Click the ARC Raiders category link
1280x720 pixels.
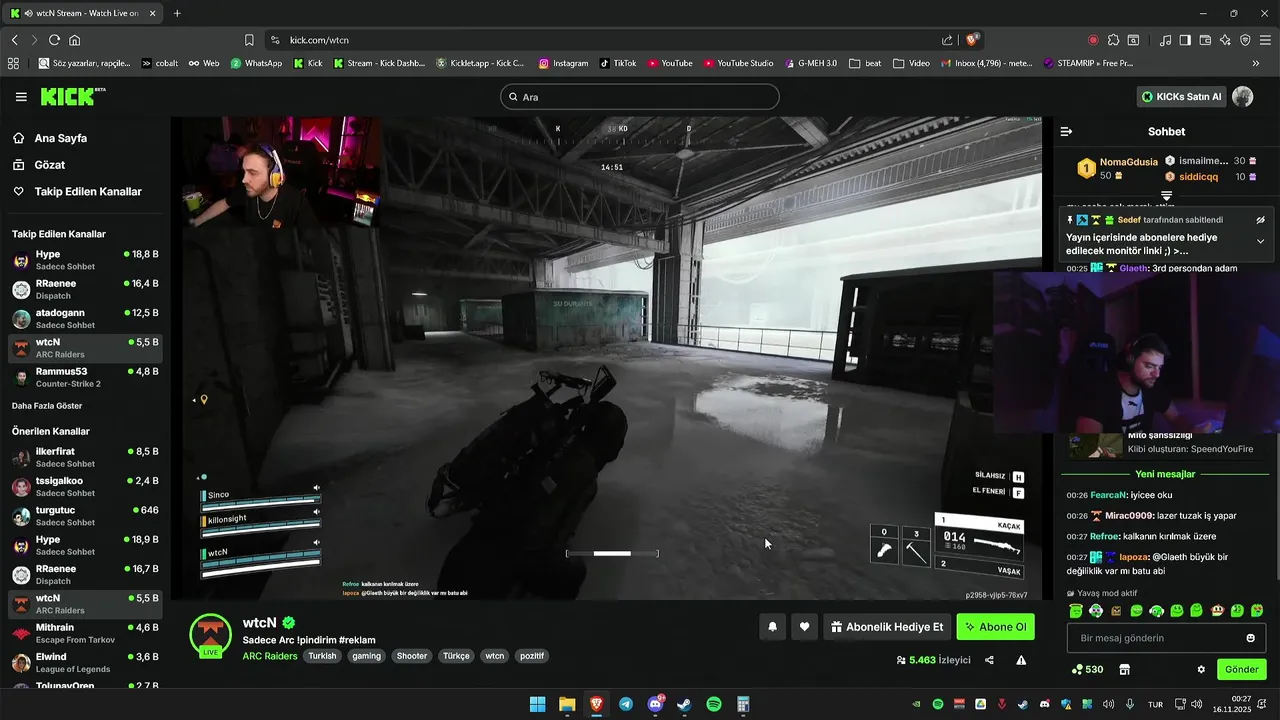(269, 656)
